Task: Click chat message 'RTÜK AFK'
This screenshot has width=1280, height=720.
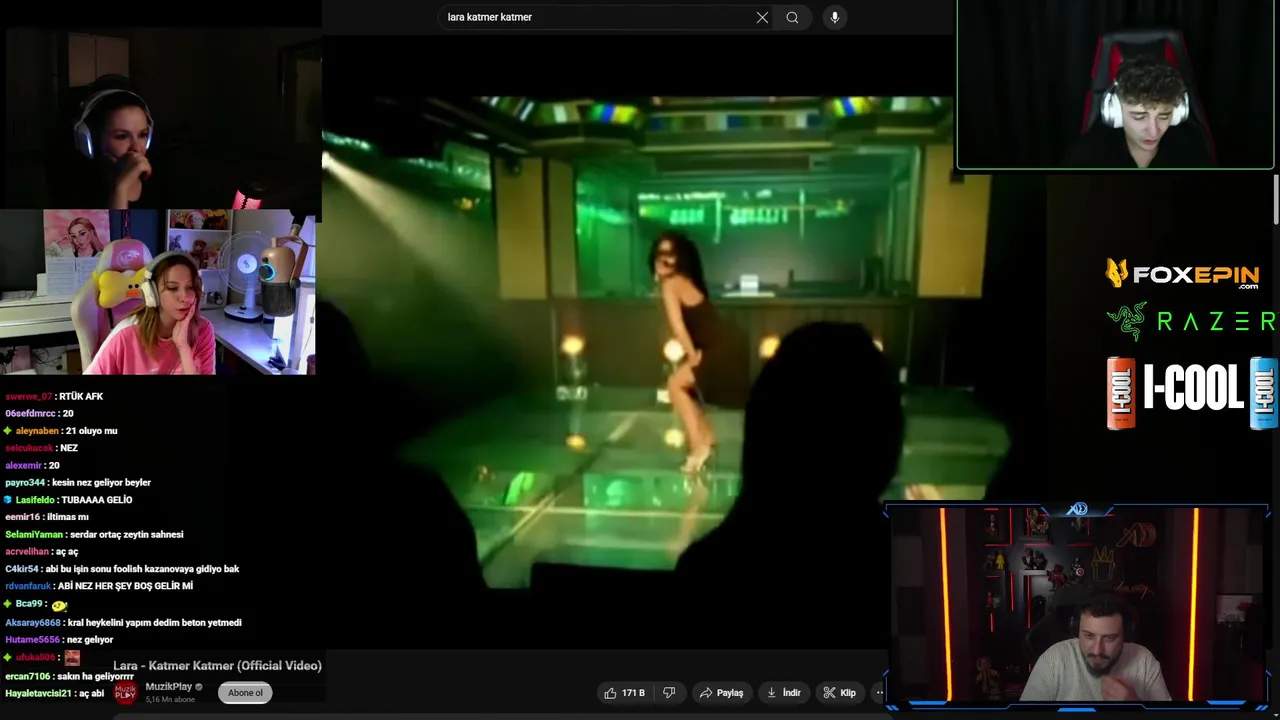Action: pos(79,396)
